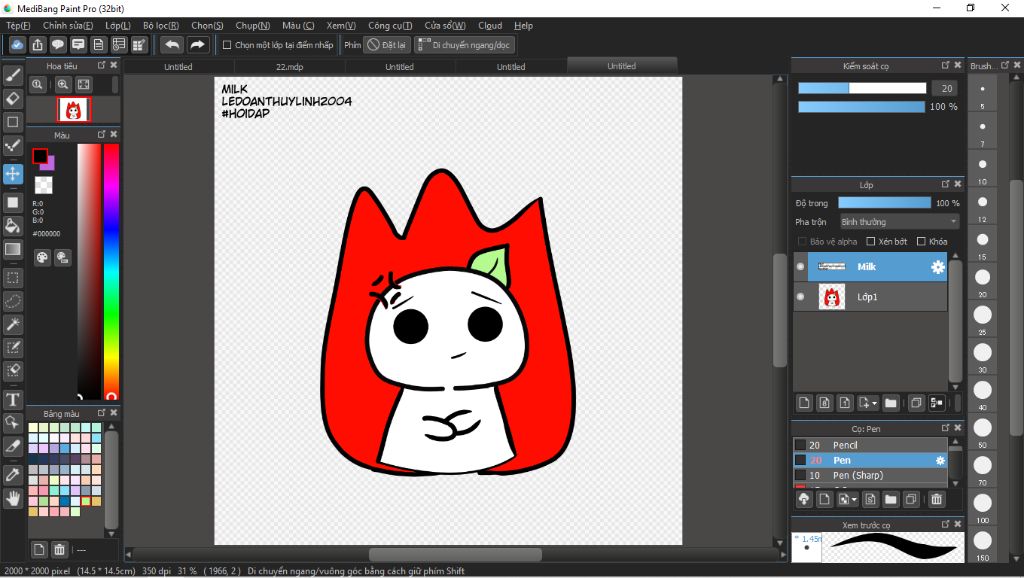The image size is (1024, 578).
Task: Toggle visibility of the Milk layer
Action: point(801,266)
